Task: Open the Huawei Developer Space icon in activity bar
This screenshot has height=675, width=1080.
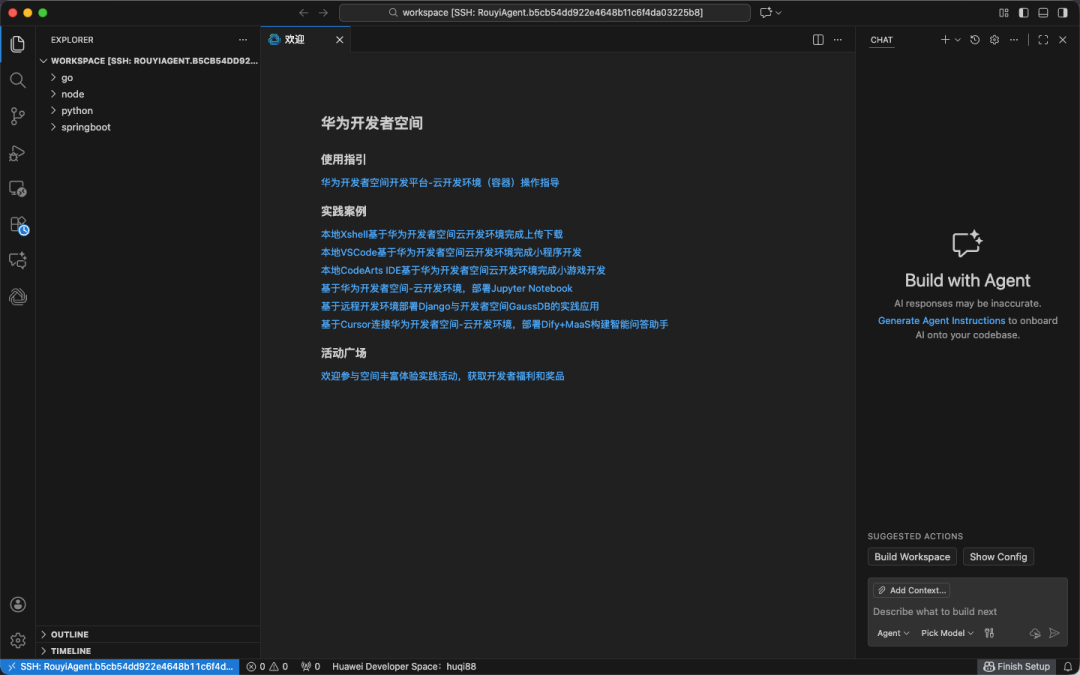Action: (18, 297)
